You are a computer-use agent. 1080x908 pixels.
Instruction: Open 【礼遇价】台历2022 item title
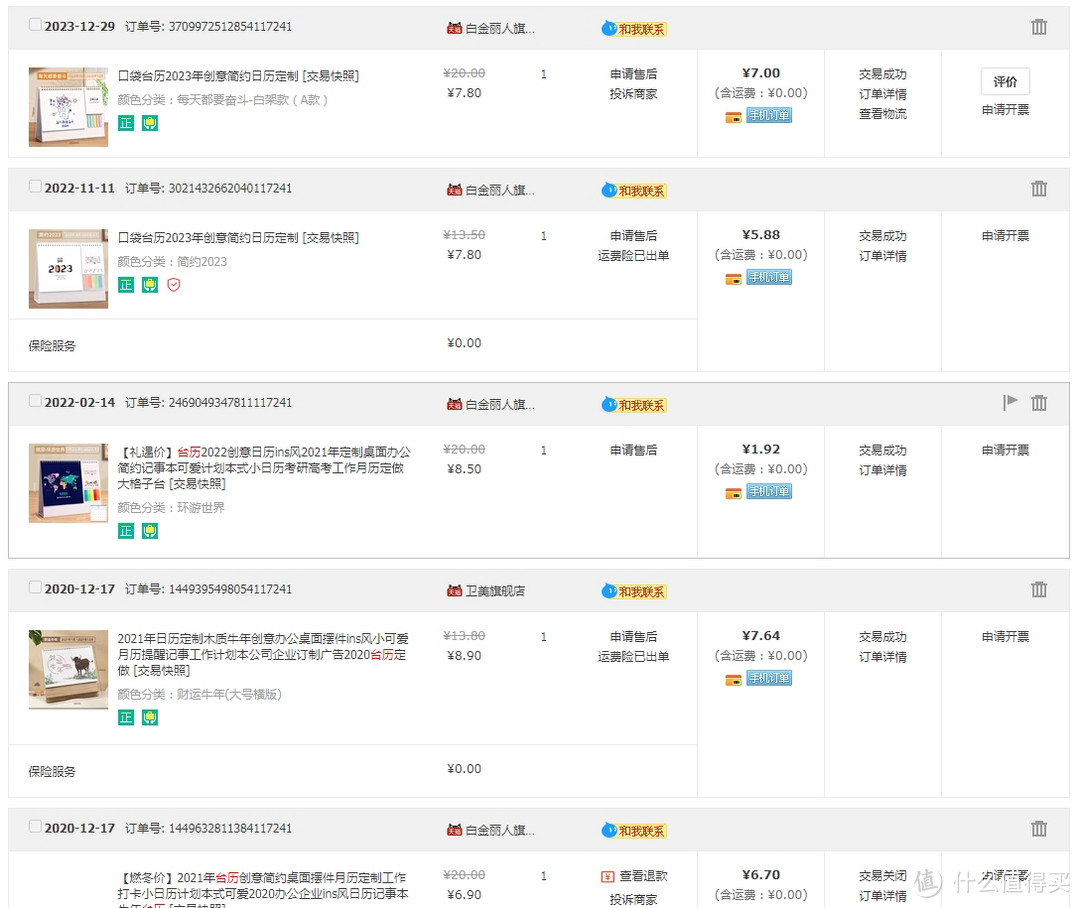(264, 468)
